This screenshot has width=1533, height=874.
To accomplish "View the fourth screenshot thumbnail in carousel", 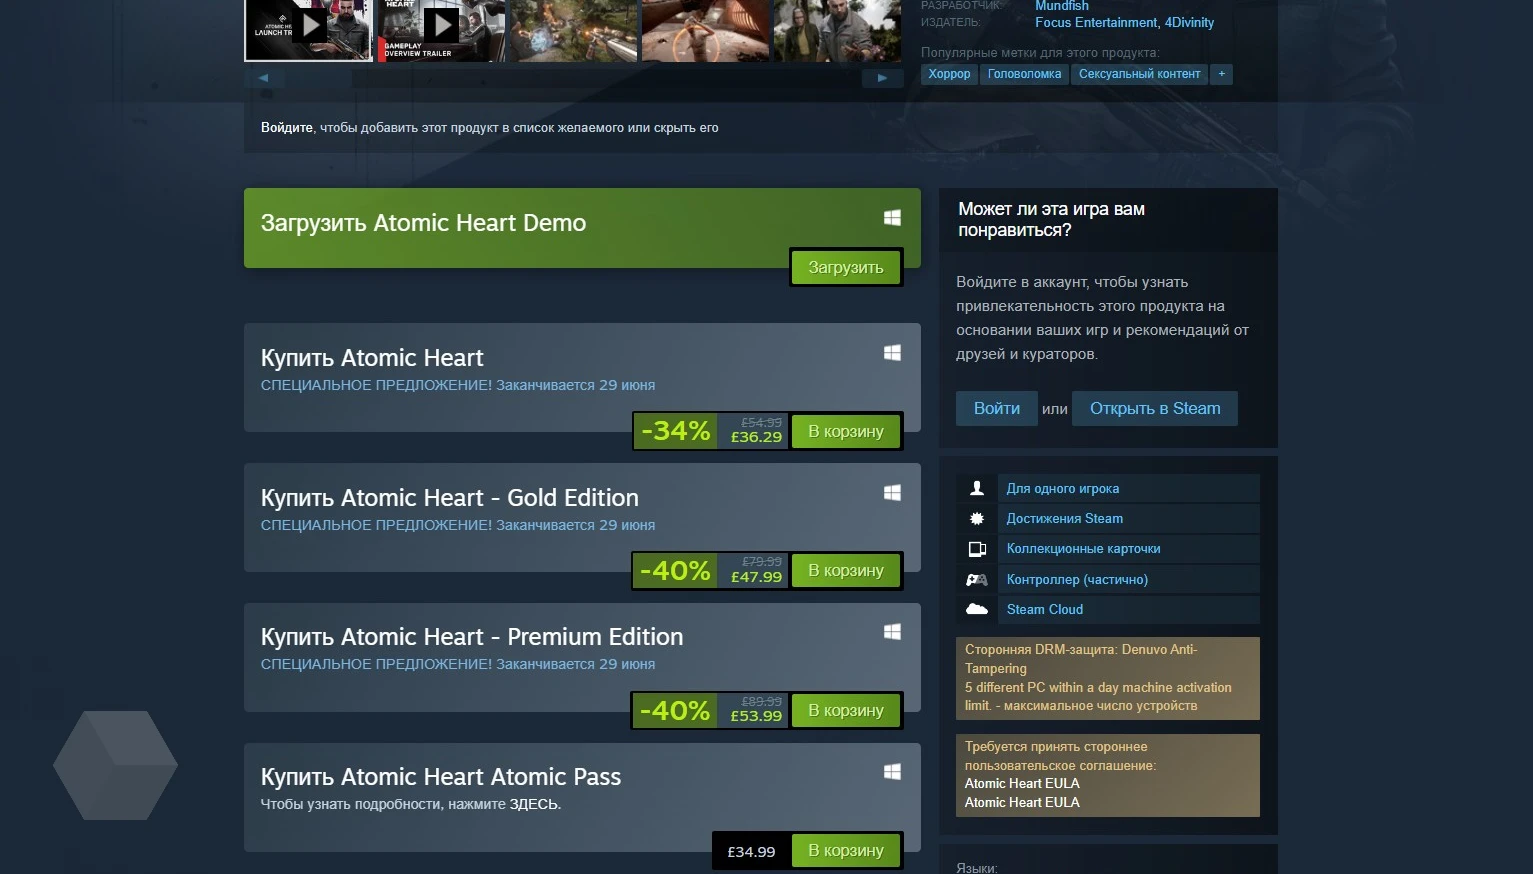I will [705, 30].
